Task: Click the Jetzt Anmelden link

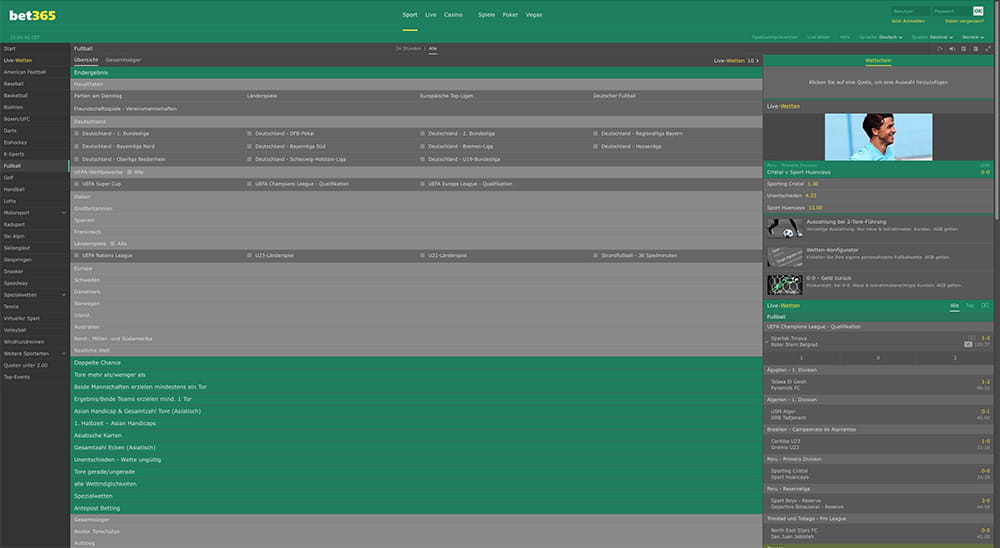Action: (908, 21)
